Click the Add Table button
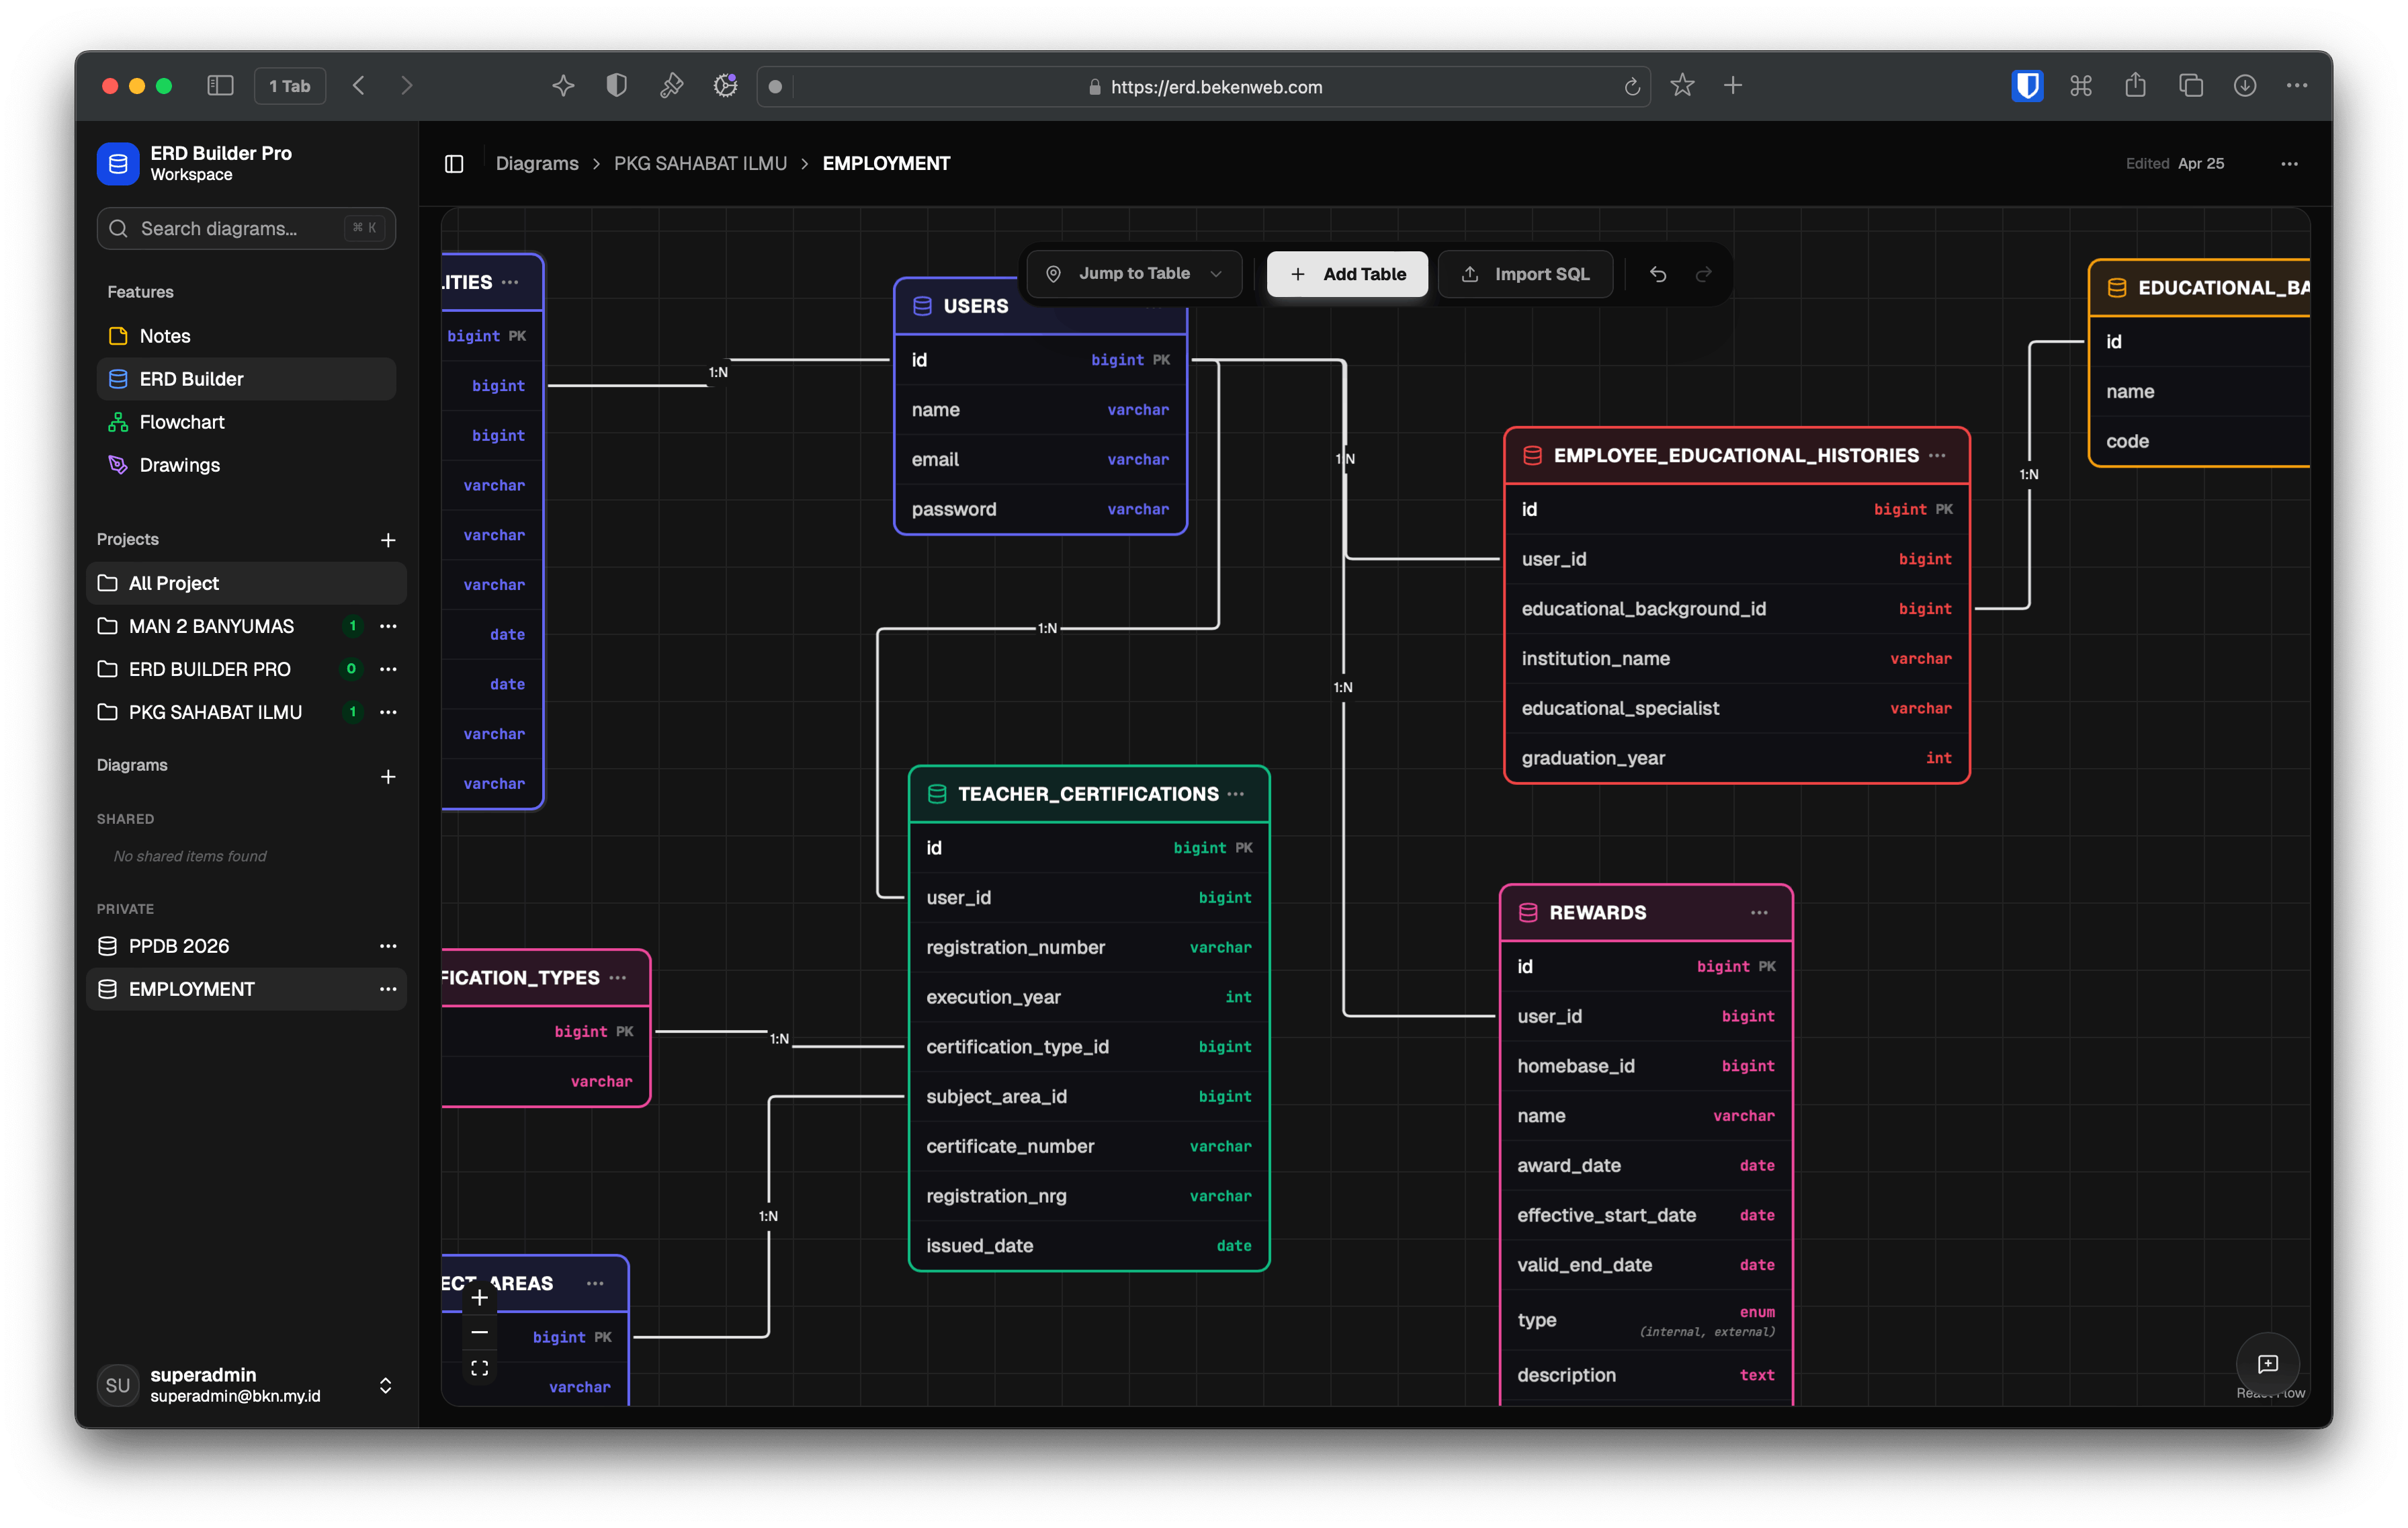The width and height of the screenshot is (2408, 1528). (x=1347, y=274)
